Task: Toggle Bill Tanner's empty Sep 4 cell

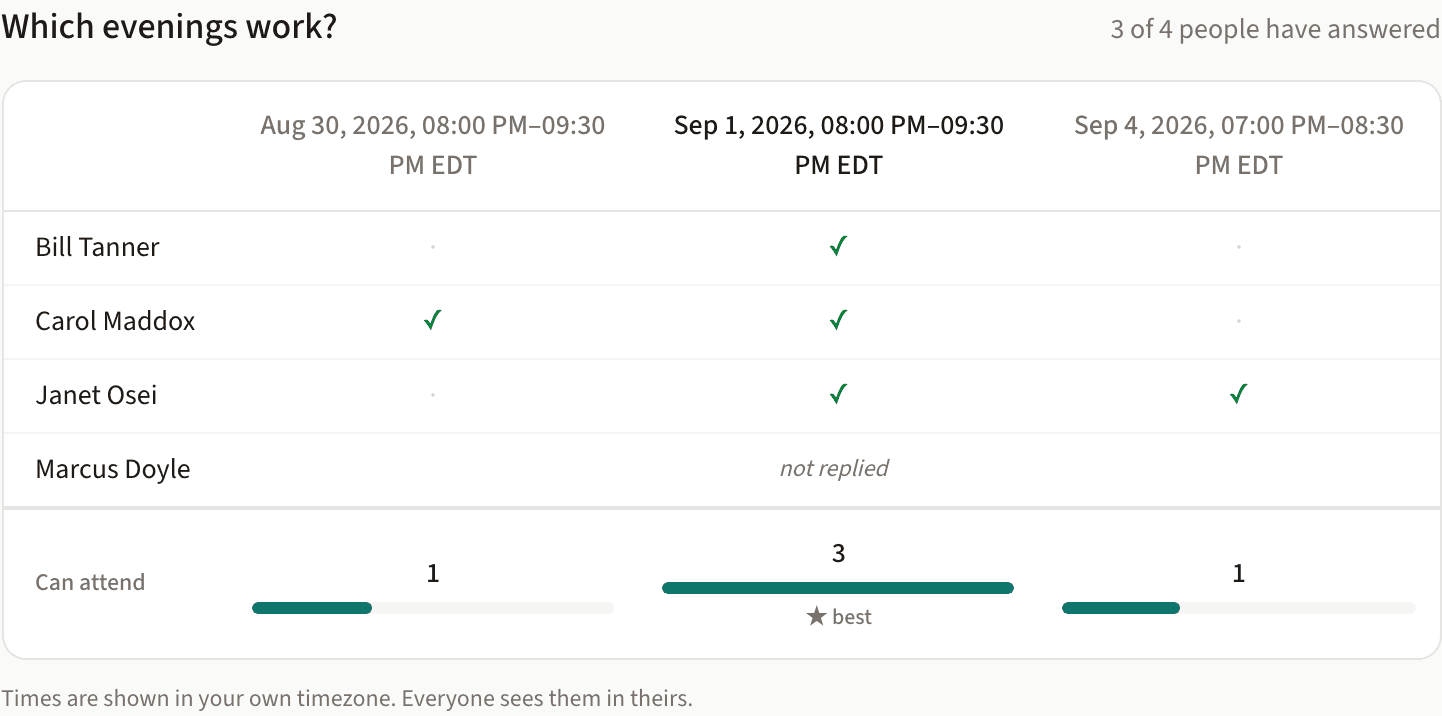Action: pyautogui.click(x=1239, y=247)
